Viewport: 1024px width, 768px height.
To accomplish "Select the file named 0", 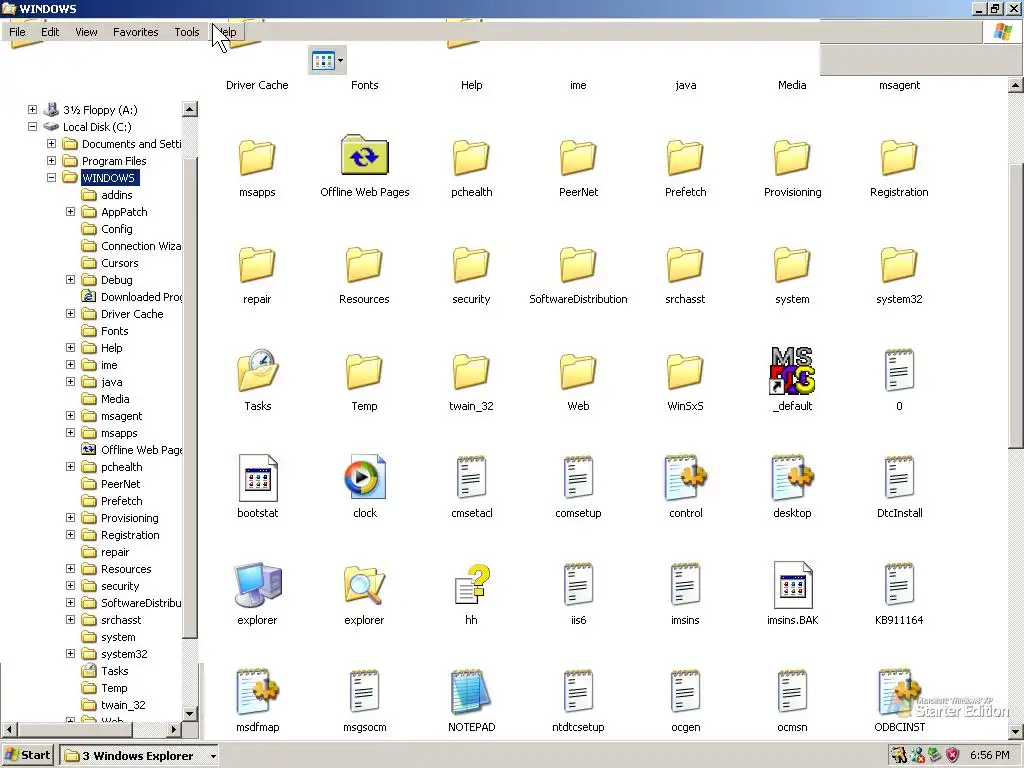I will click(x=899, y=370).
